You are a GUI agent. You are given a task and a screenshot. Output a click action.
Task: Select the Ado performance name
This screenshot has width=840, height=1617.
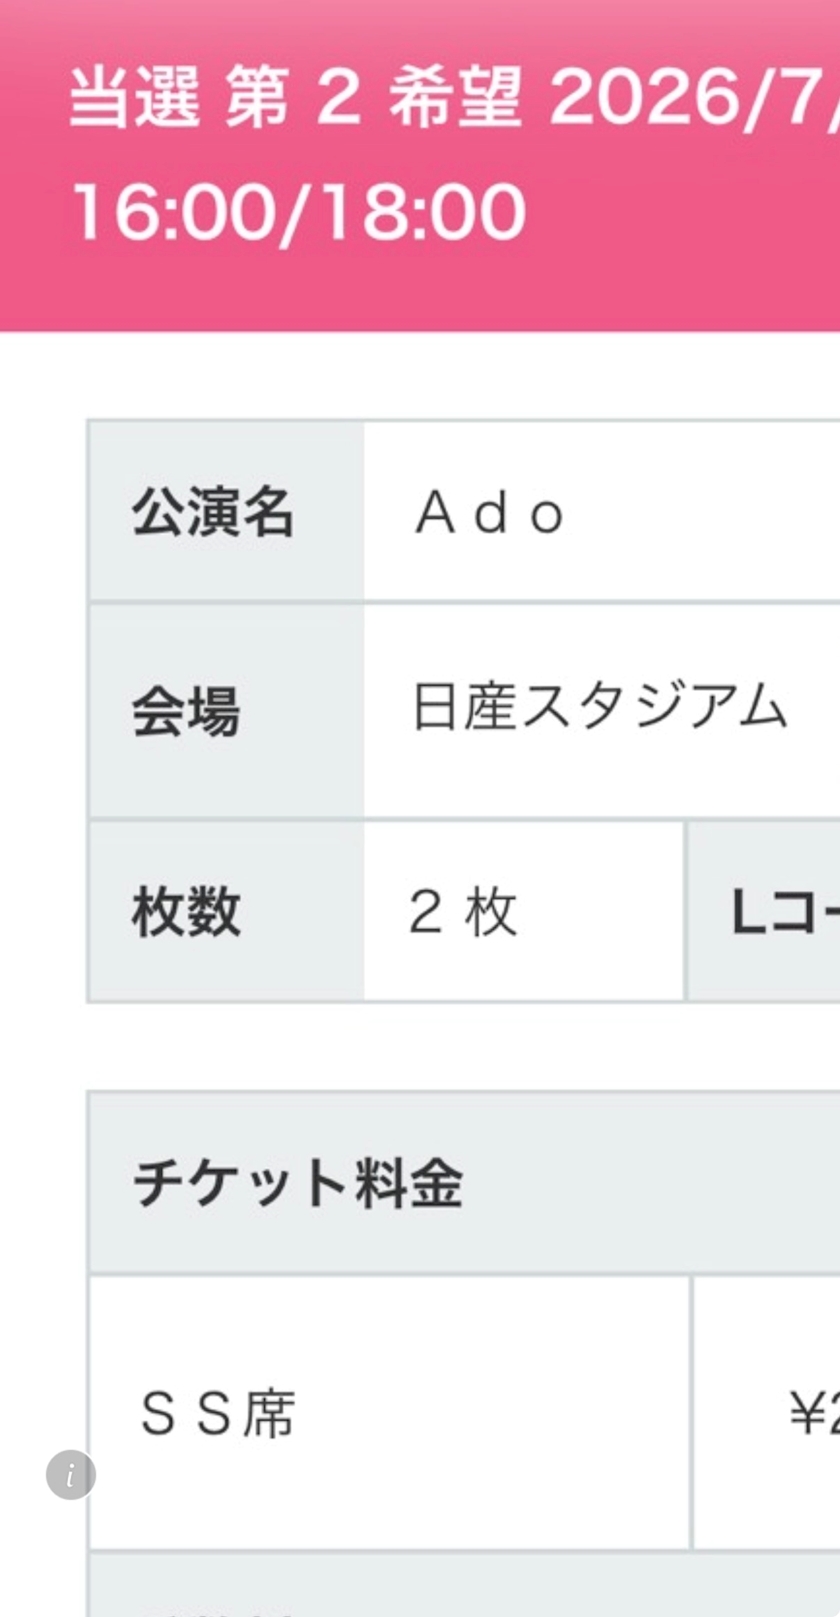click(x=490, y=514)
